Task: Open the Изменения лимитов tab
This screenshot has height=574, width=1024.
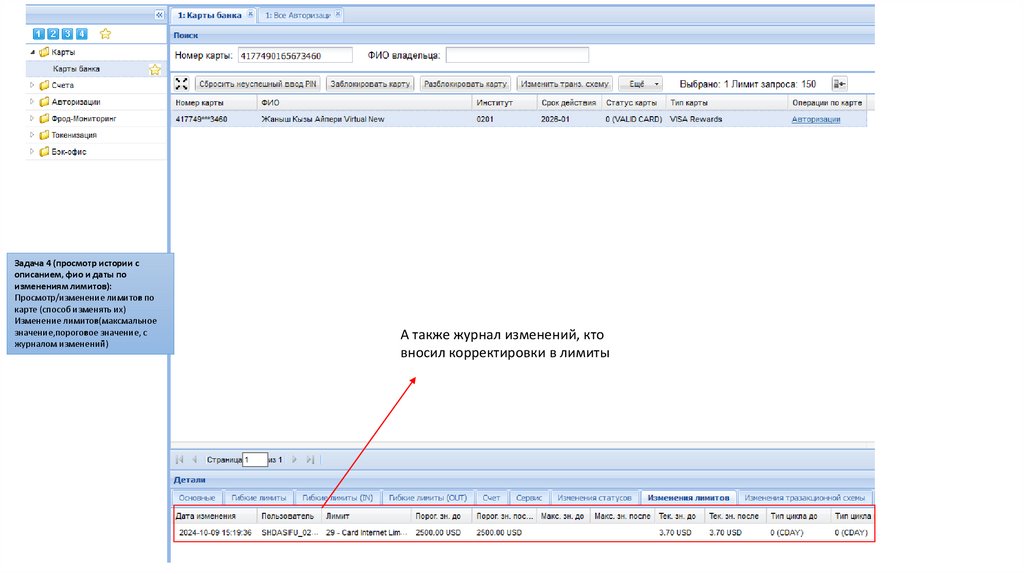Action: [688, 498]
